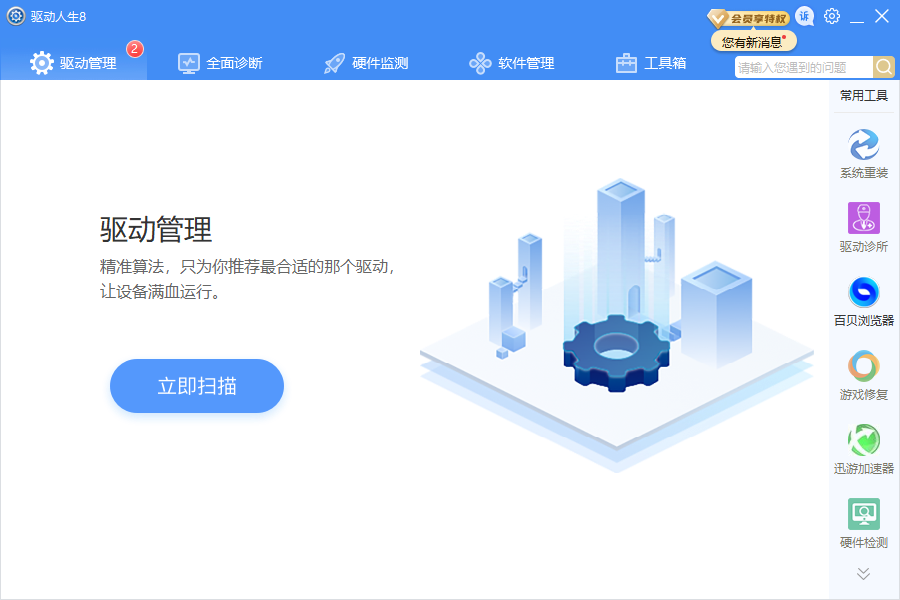The height and width of the screenshot is (600, 900).
Task: Click the 立即扫描 button
Action: coord(197,386)
